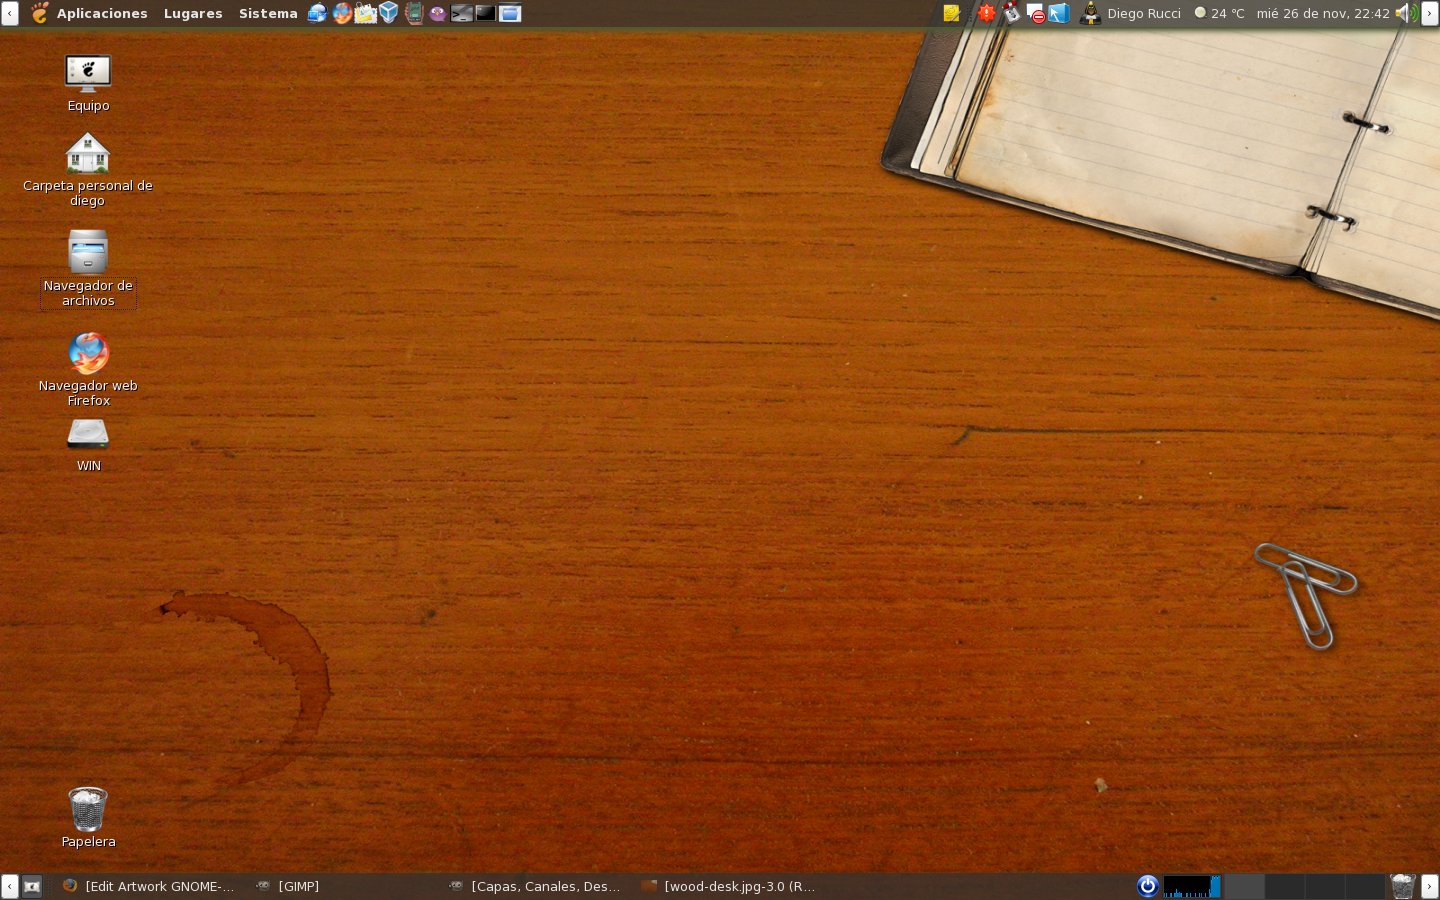The width and height of the screenshot is (1440, 900).
Task: Open the calendar from the date and time
Action: [1323, 14]
